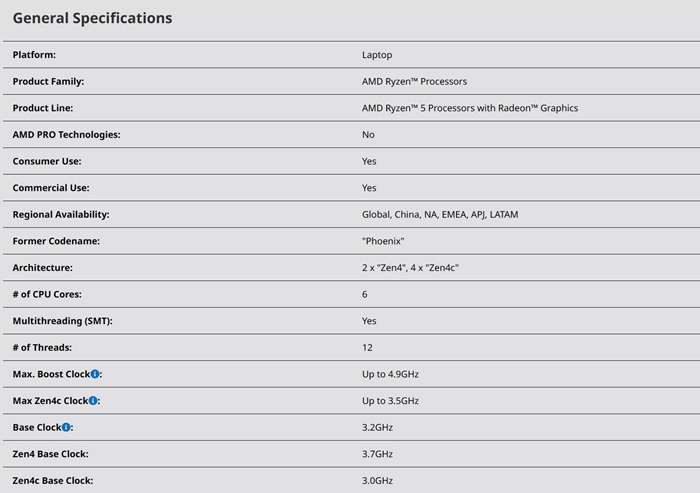The height and width of the screenshot is (493, 700).
Task: Click the info icon beside Max Zen4c Clock
Action: [93, 401]
